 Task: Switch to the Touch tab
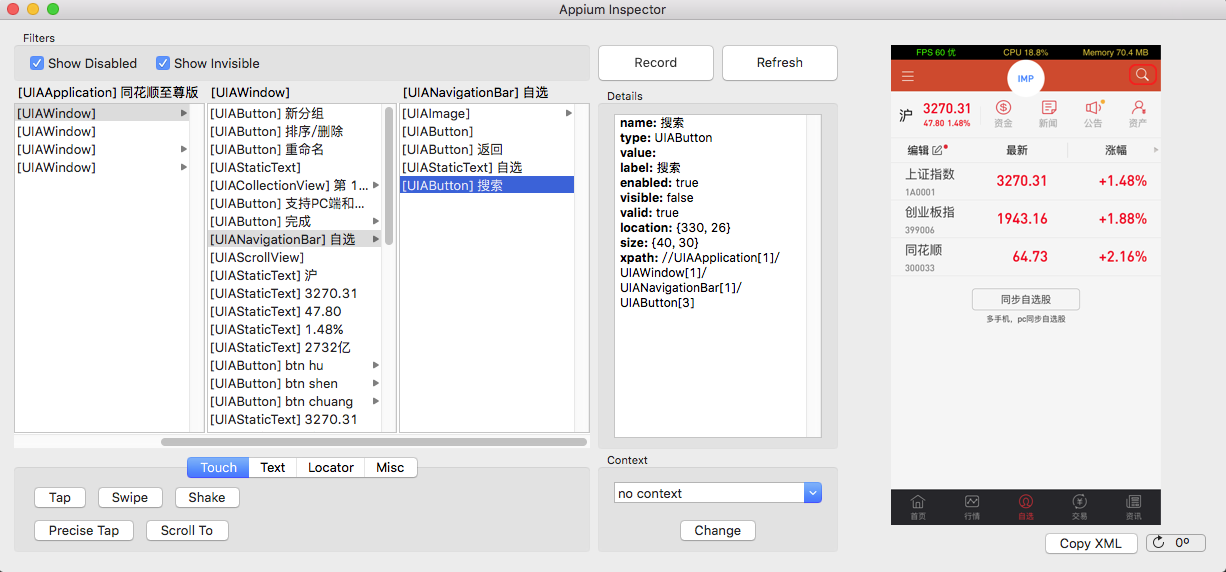[218, 467]
